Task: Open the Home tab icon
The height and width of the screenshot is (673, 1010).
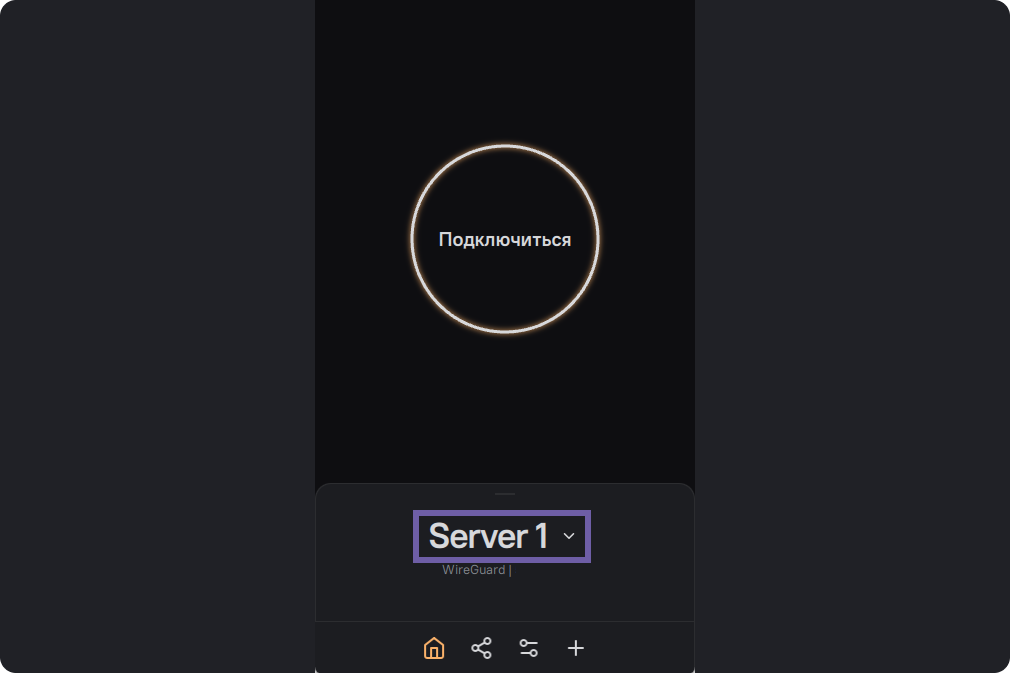Action: pos(434,648)
